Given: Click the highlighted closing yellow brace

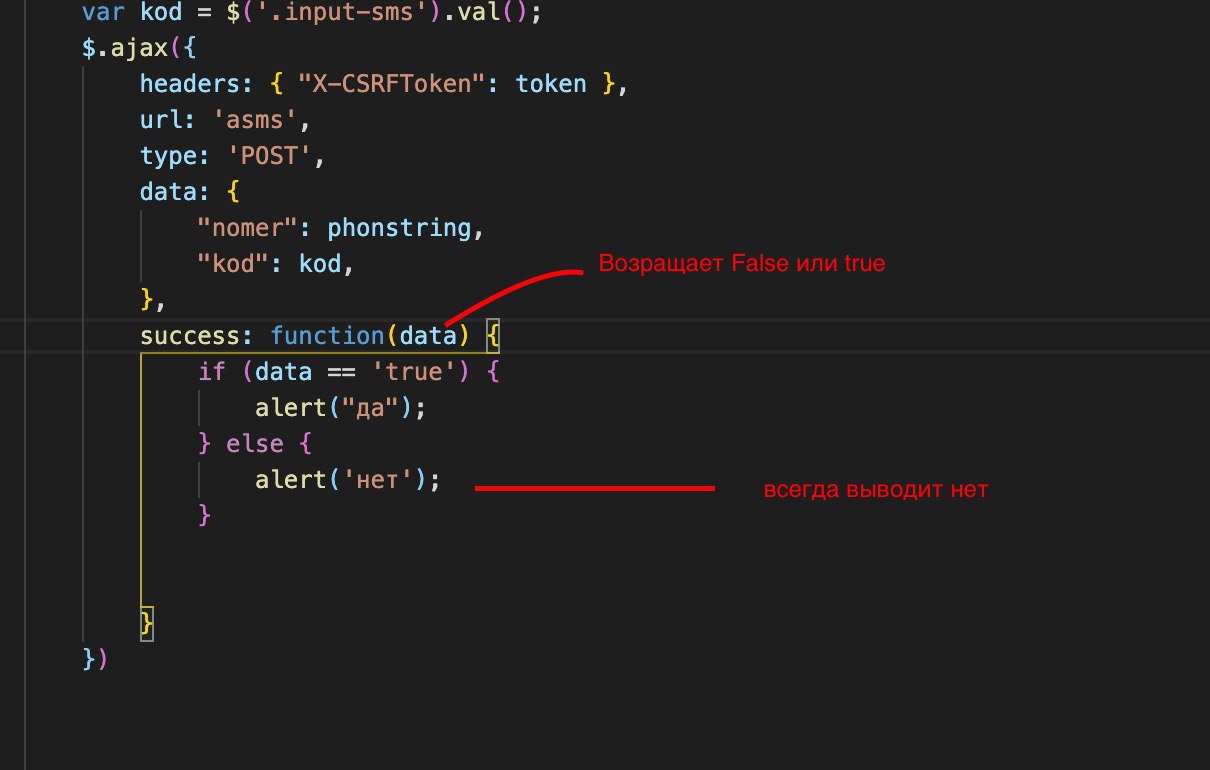Looking at the screenshot, I should click(147, 623).
